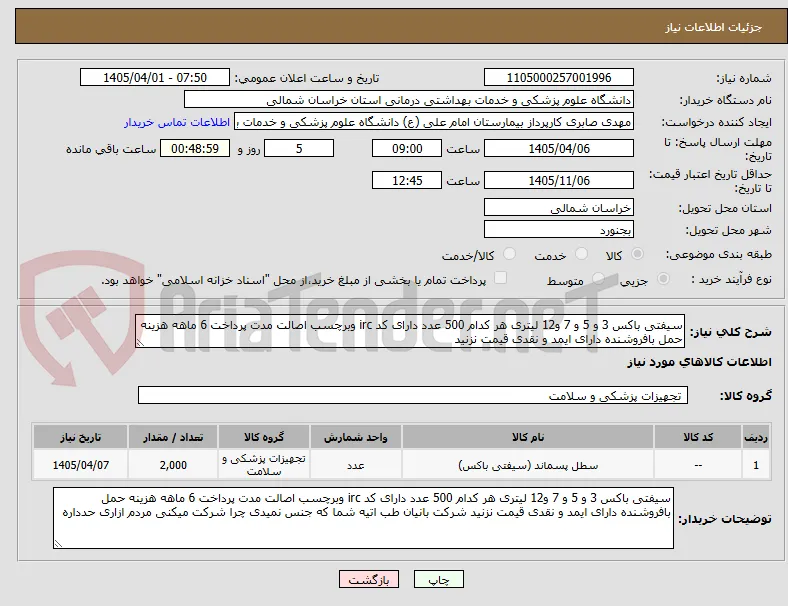788x606 pixels.
Task: Click the گروه کالا field تجهیزات پزشکی و سلامت
Action: click(413, 395)
